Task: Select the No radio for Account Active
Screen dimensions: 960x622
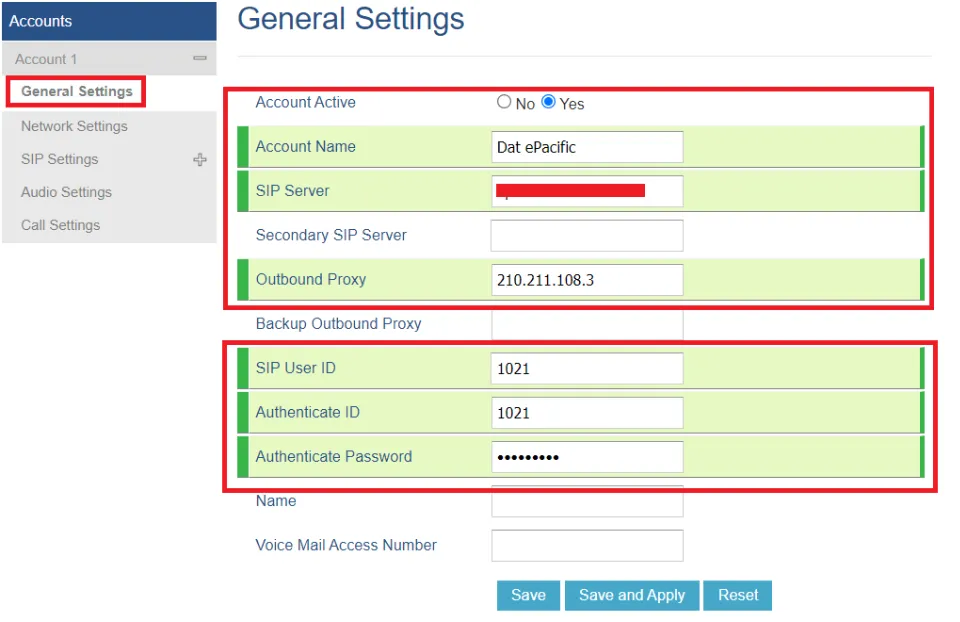Action: (504, 102)
